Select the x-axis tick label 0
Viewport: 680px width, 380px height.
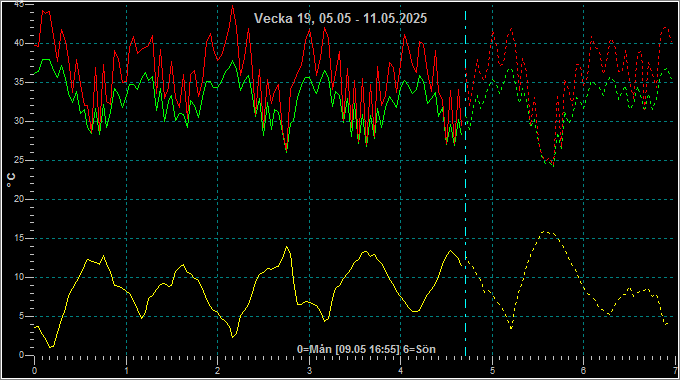(35, 371)
